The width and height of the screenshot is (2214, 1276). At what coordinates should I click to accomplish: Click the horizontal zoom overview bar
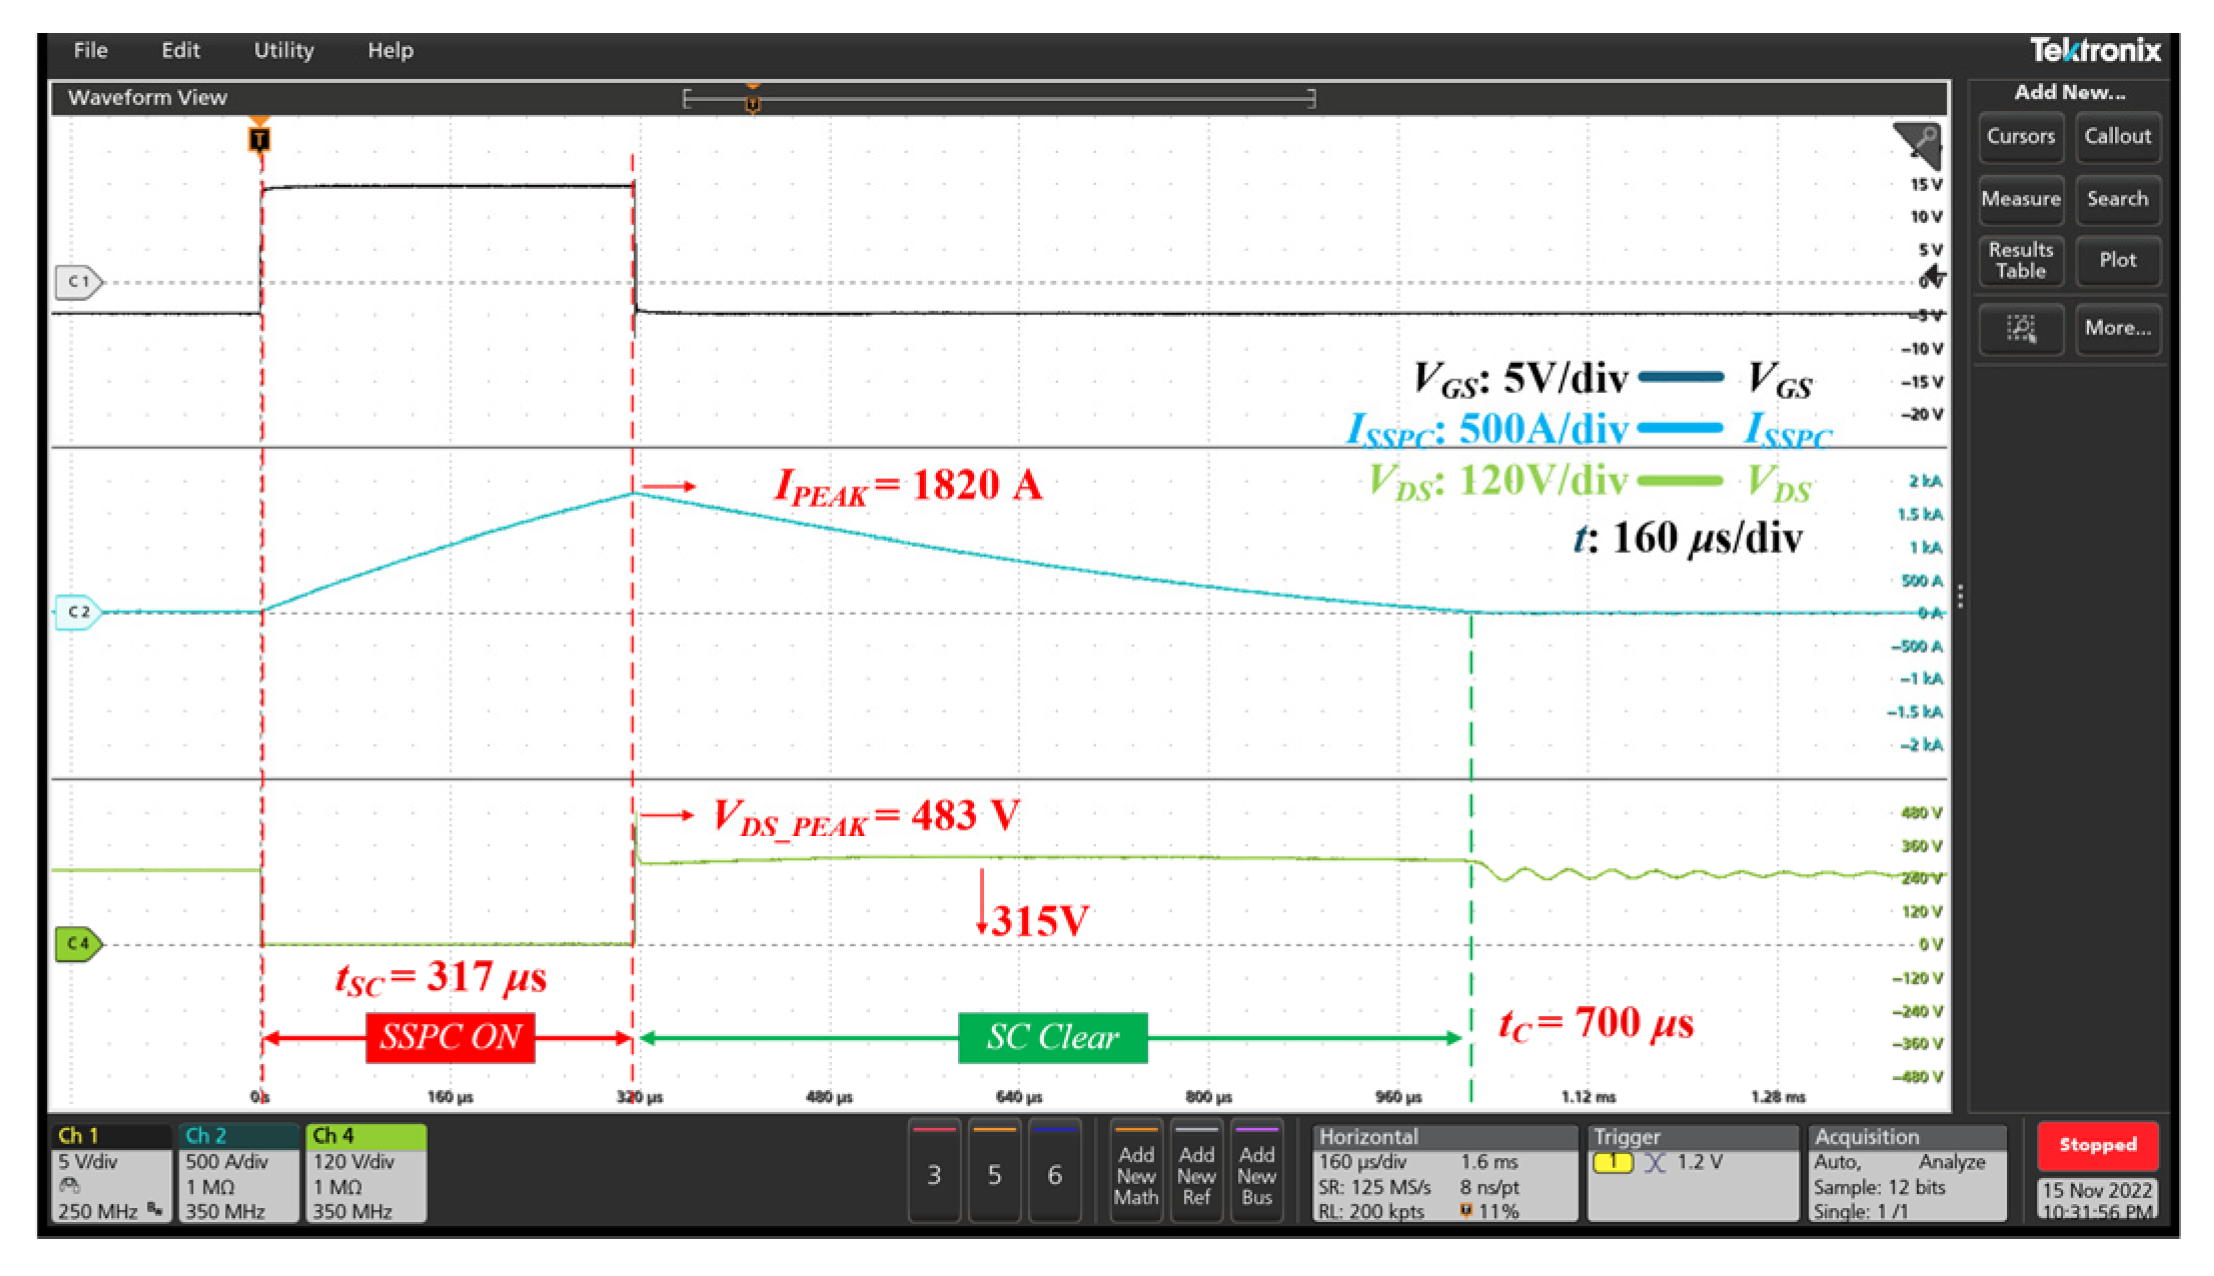pos(1000,98)
